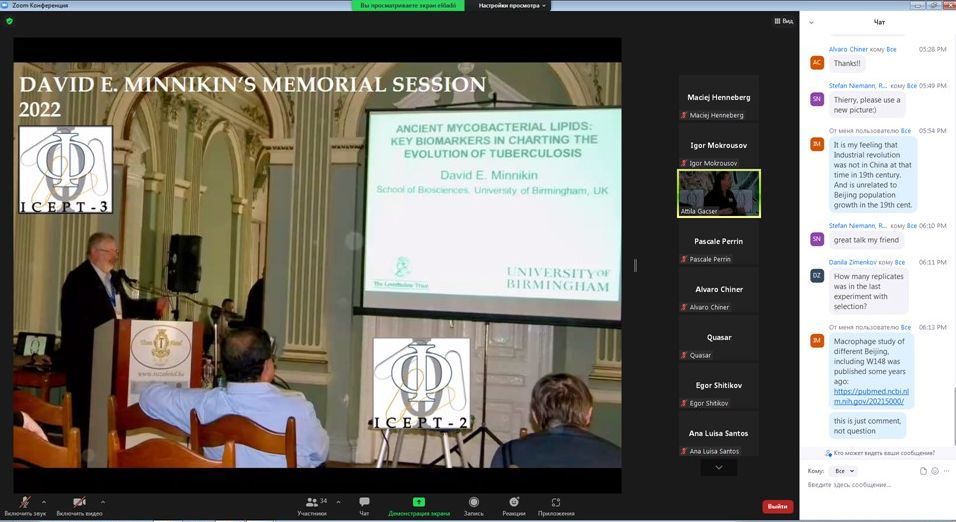Show more participants with down chevron
Screen dimensions: 956x522
(x=719, y=468)
